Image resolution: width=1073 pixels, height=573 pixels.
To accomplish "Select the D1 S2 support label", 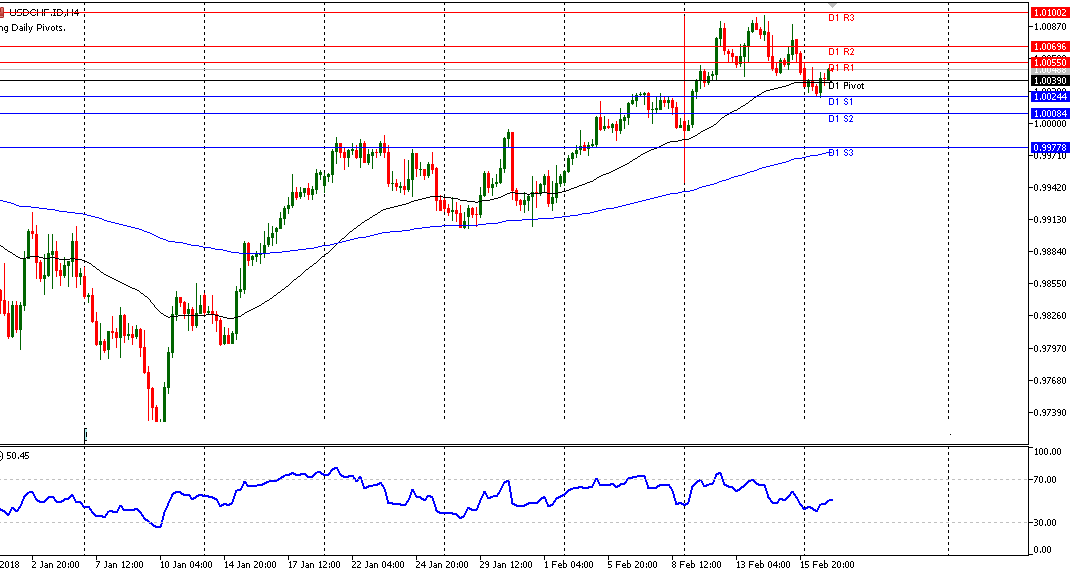I will (x=840, y=119).
